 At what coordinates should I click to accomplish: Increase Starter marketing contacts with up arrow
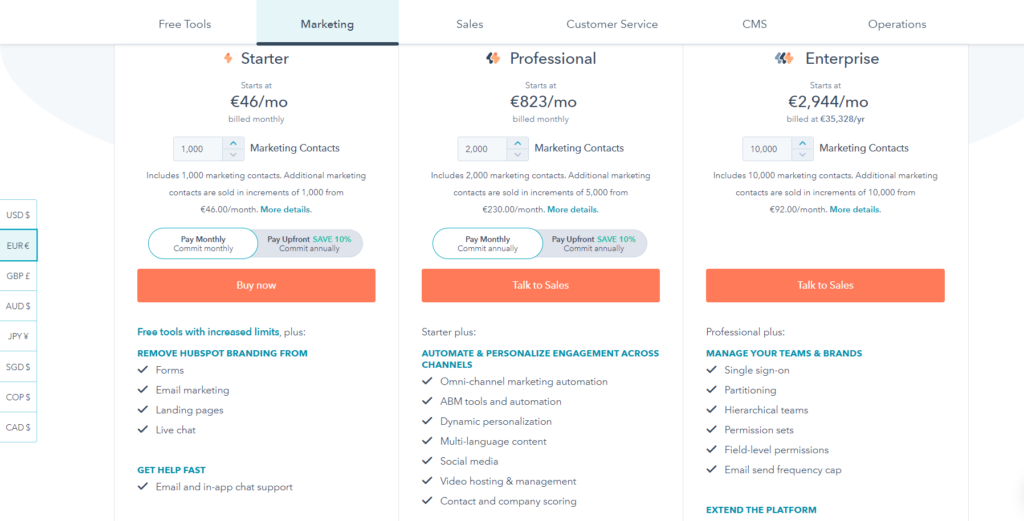tap(233, 143)
